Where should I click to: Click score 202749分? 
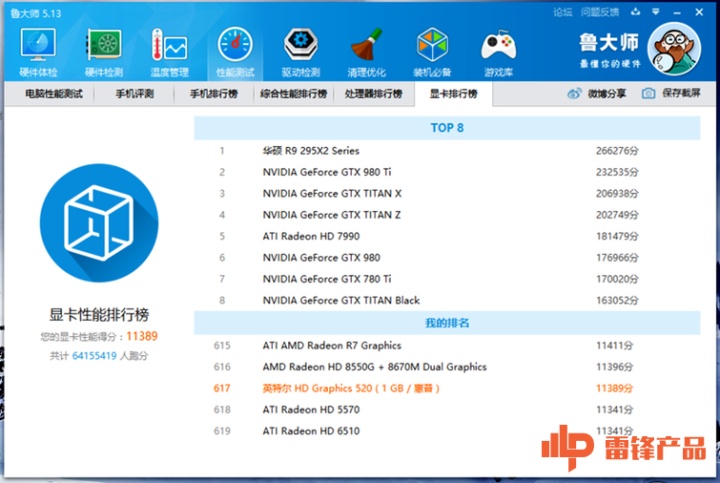(617, 215)
